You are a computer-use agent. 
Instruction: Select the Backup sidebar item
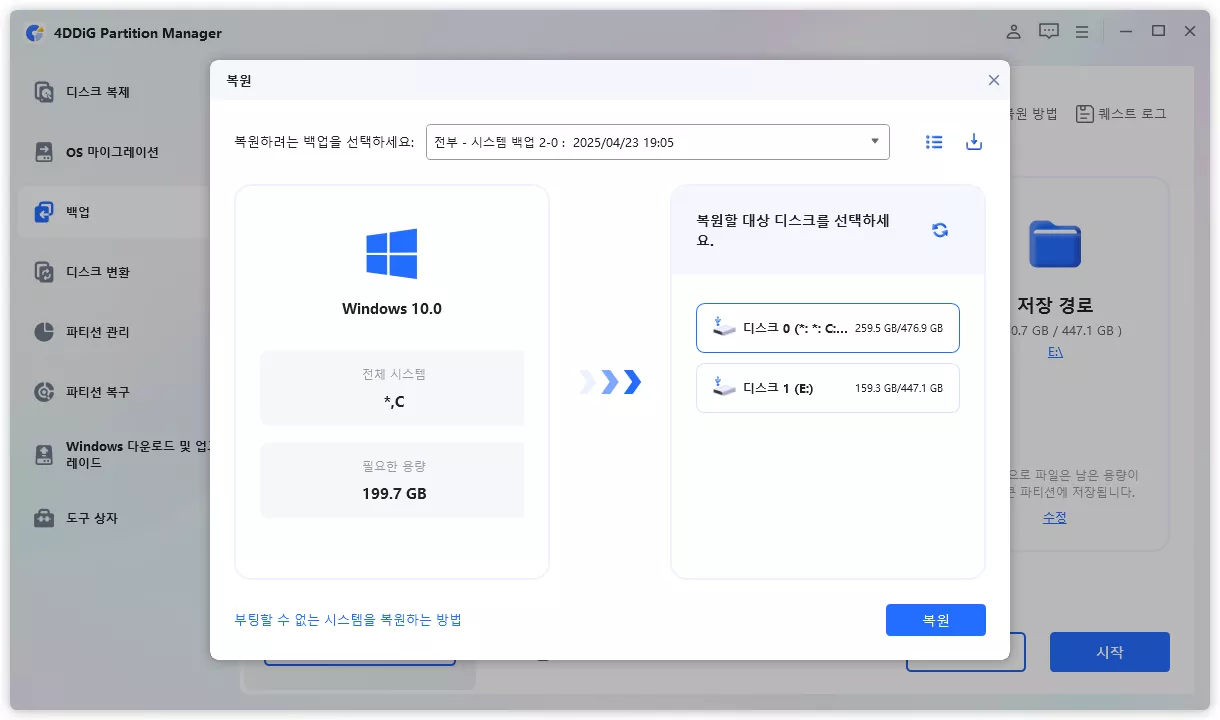pyautogui.click(x=115, y=212)
